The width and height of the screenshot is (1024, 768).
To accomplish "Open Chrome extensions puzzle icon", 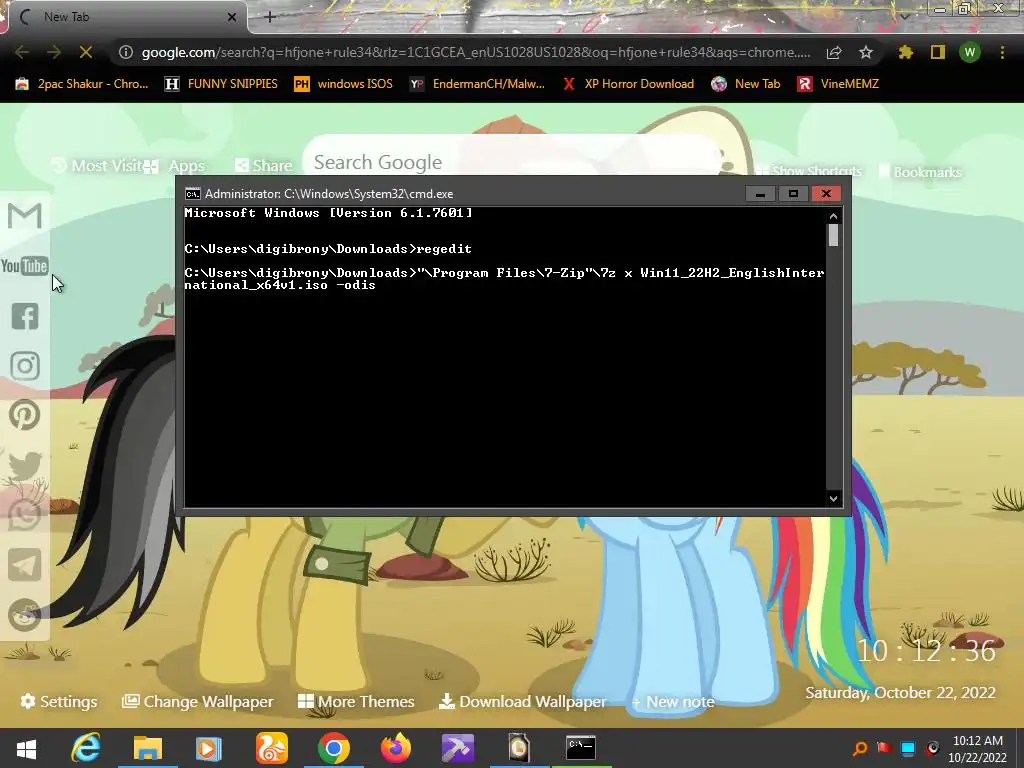I will [905, 52].
